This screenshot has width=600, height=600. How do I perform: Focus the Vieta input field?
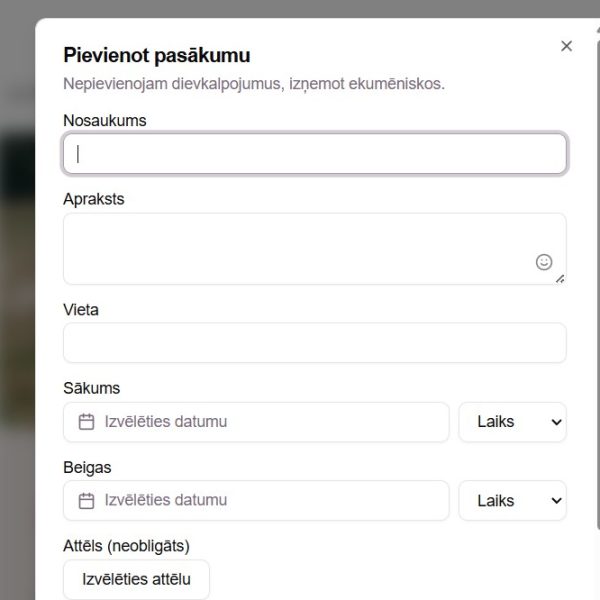[314, 343]
